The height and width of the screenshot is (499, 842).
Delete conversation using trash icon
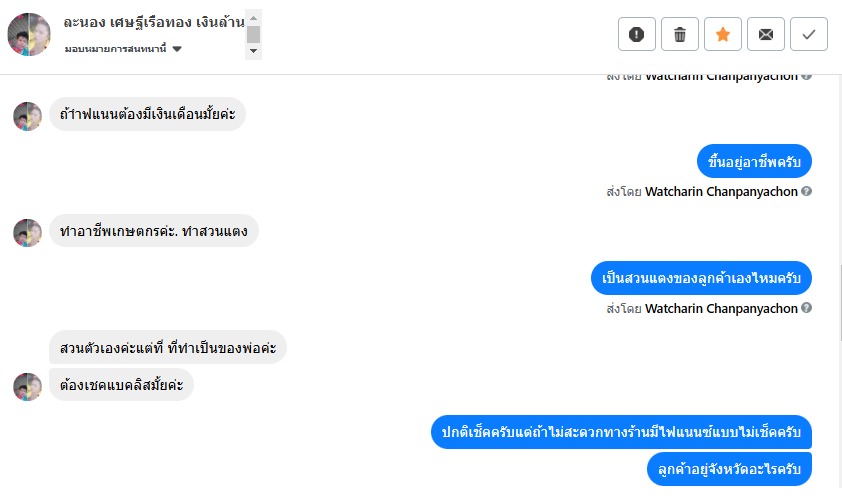click(680, 34)
